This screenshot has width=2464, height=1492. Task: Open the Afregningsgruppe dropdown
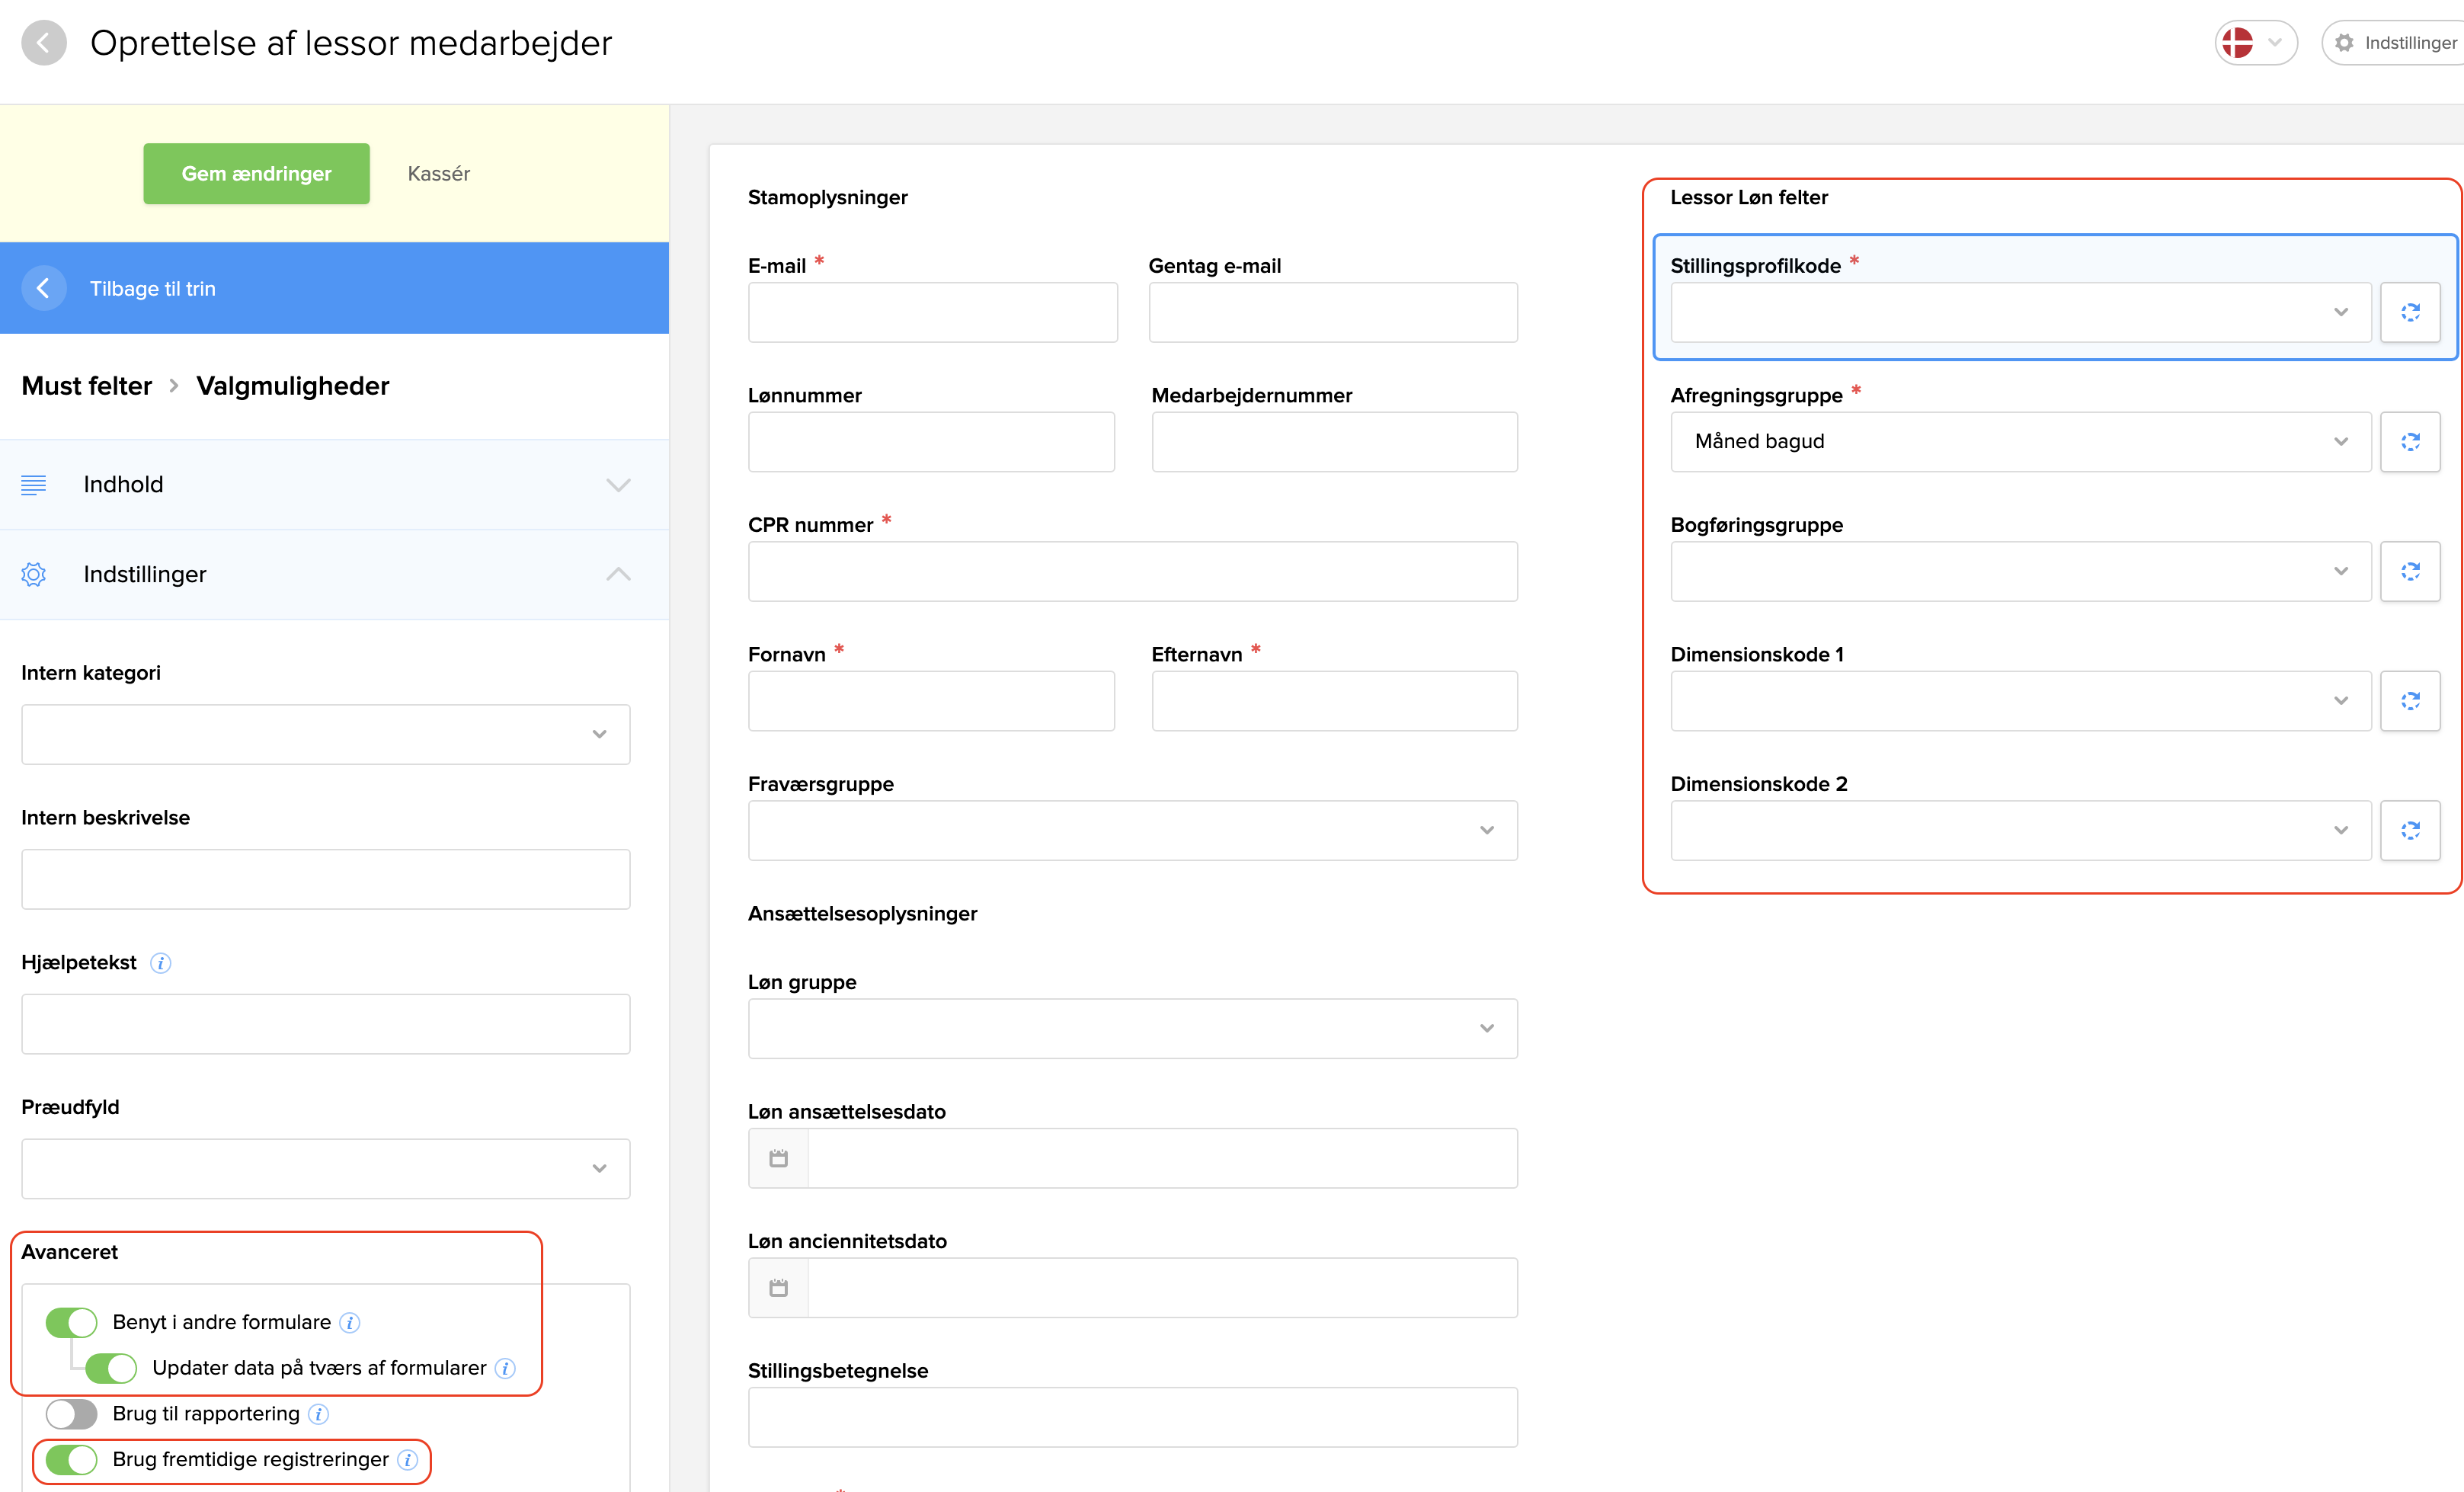click(x=2020, y=442)
